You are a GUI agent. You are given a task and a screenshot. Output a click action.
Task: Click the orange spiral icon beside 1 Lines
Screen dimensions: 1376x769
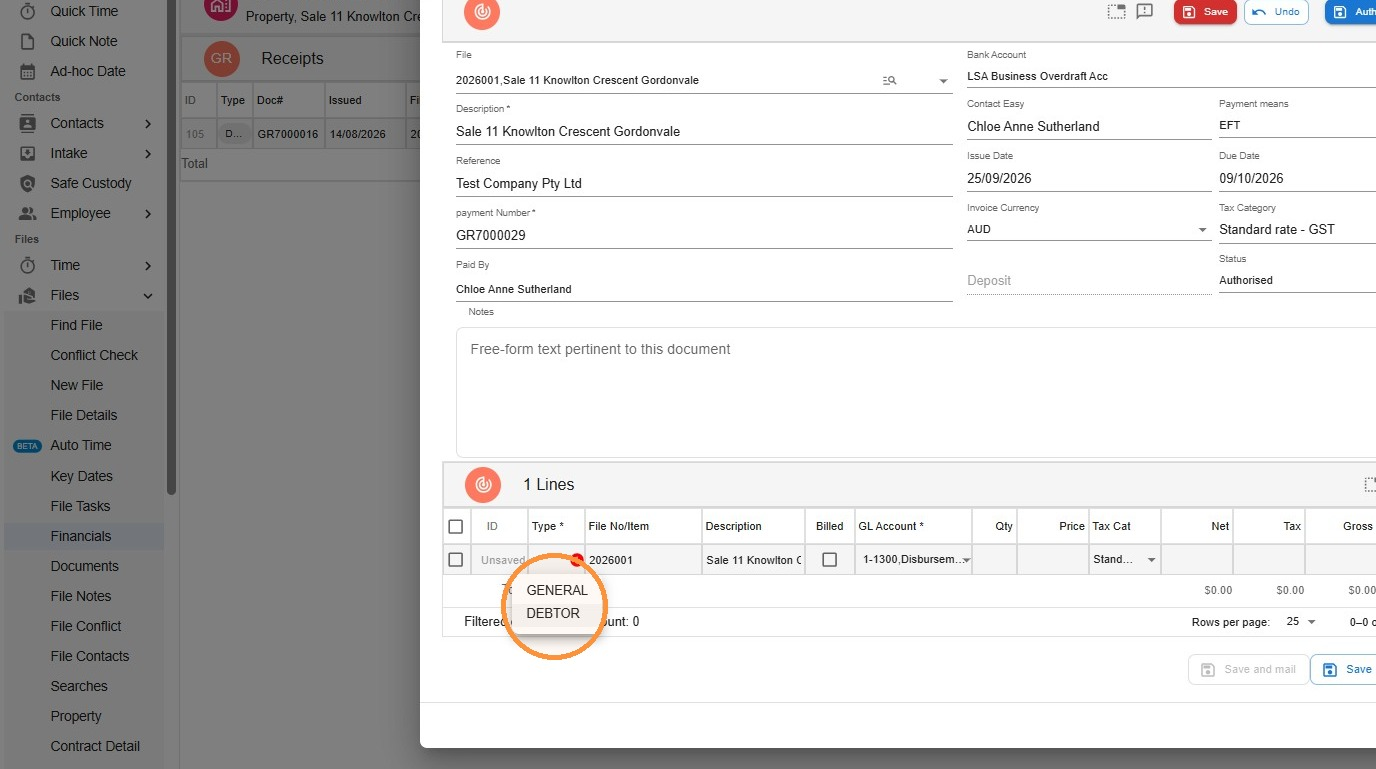(x=483, y=484)
